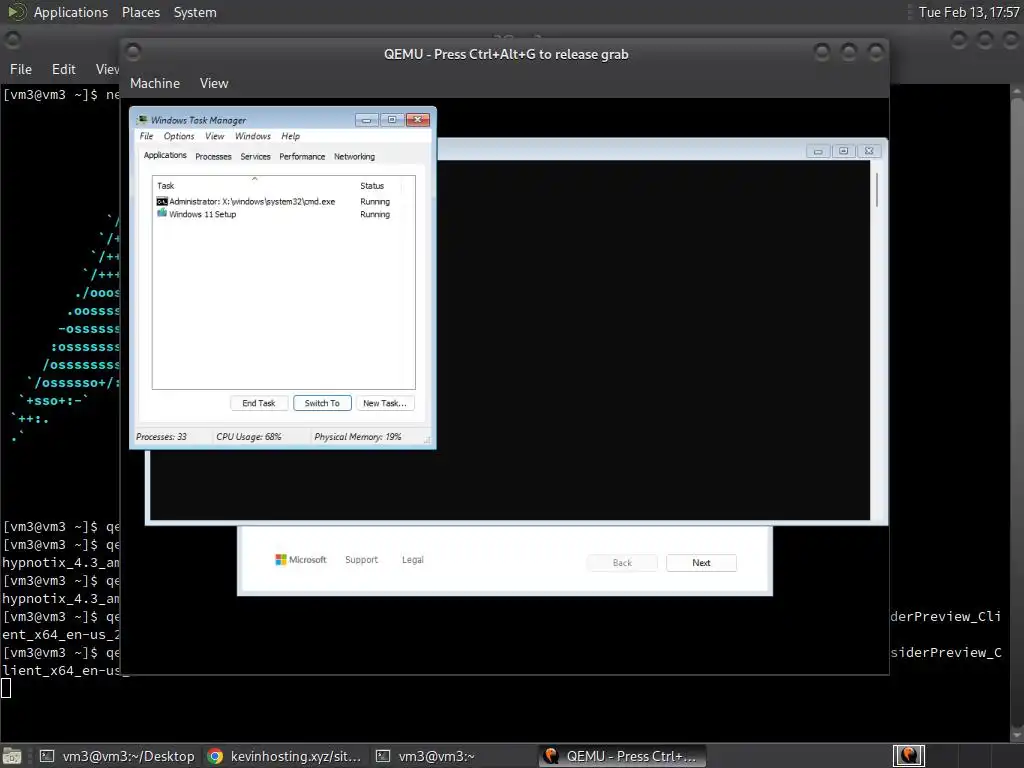This screenshot has height=768, width=1024.
Task: Open Task Manager Options menu
Action: pos(179,136)
